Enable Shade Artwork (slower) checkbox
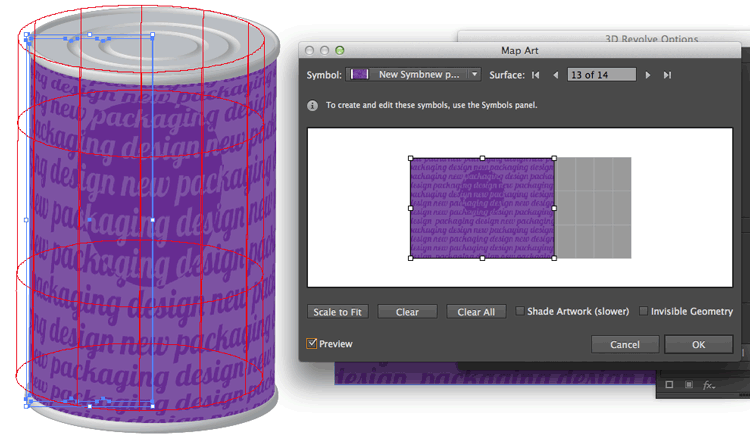Viewport: 750px width, 437px height. (x=521, y=312)
